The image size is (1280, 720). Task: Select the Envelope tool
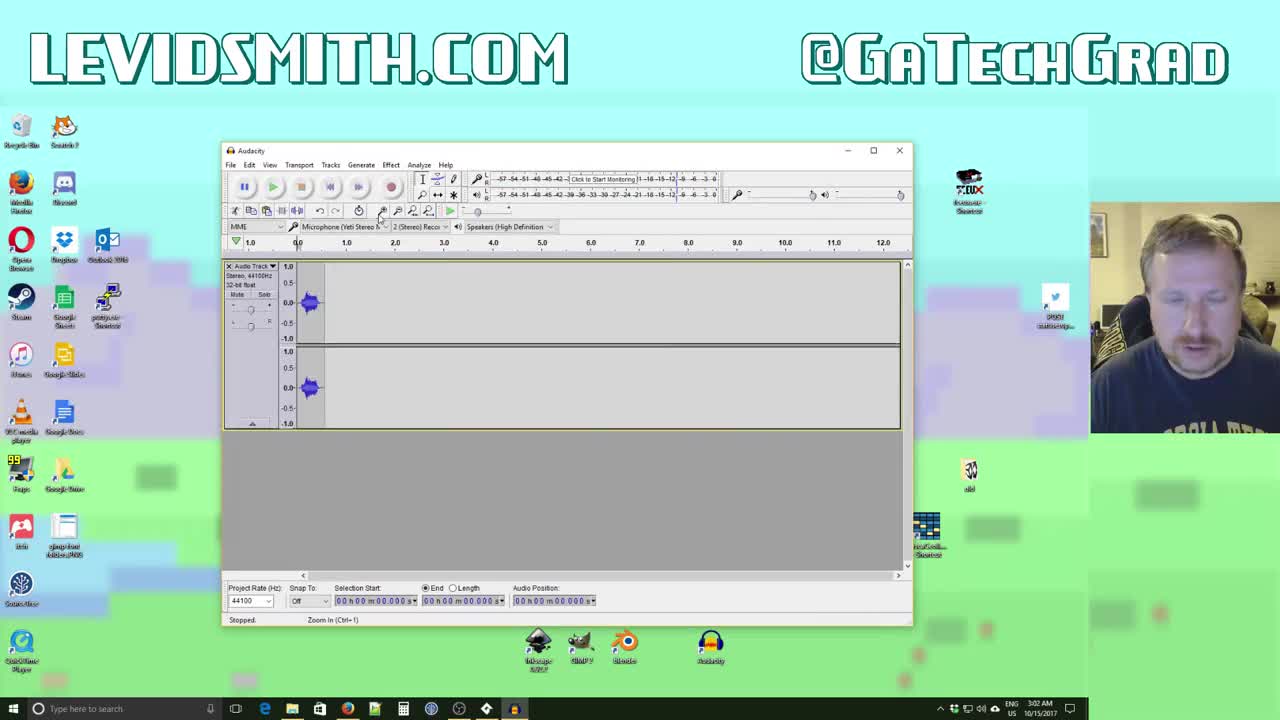click(x=437, y=179)
